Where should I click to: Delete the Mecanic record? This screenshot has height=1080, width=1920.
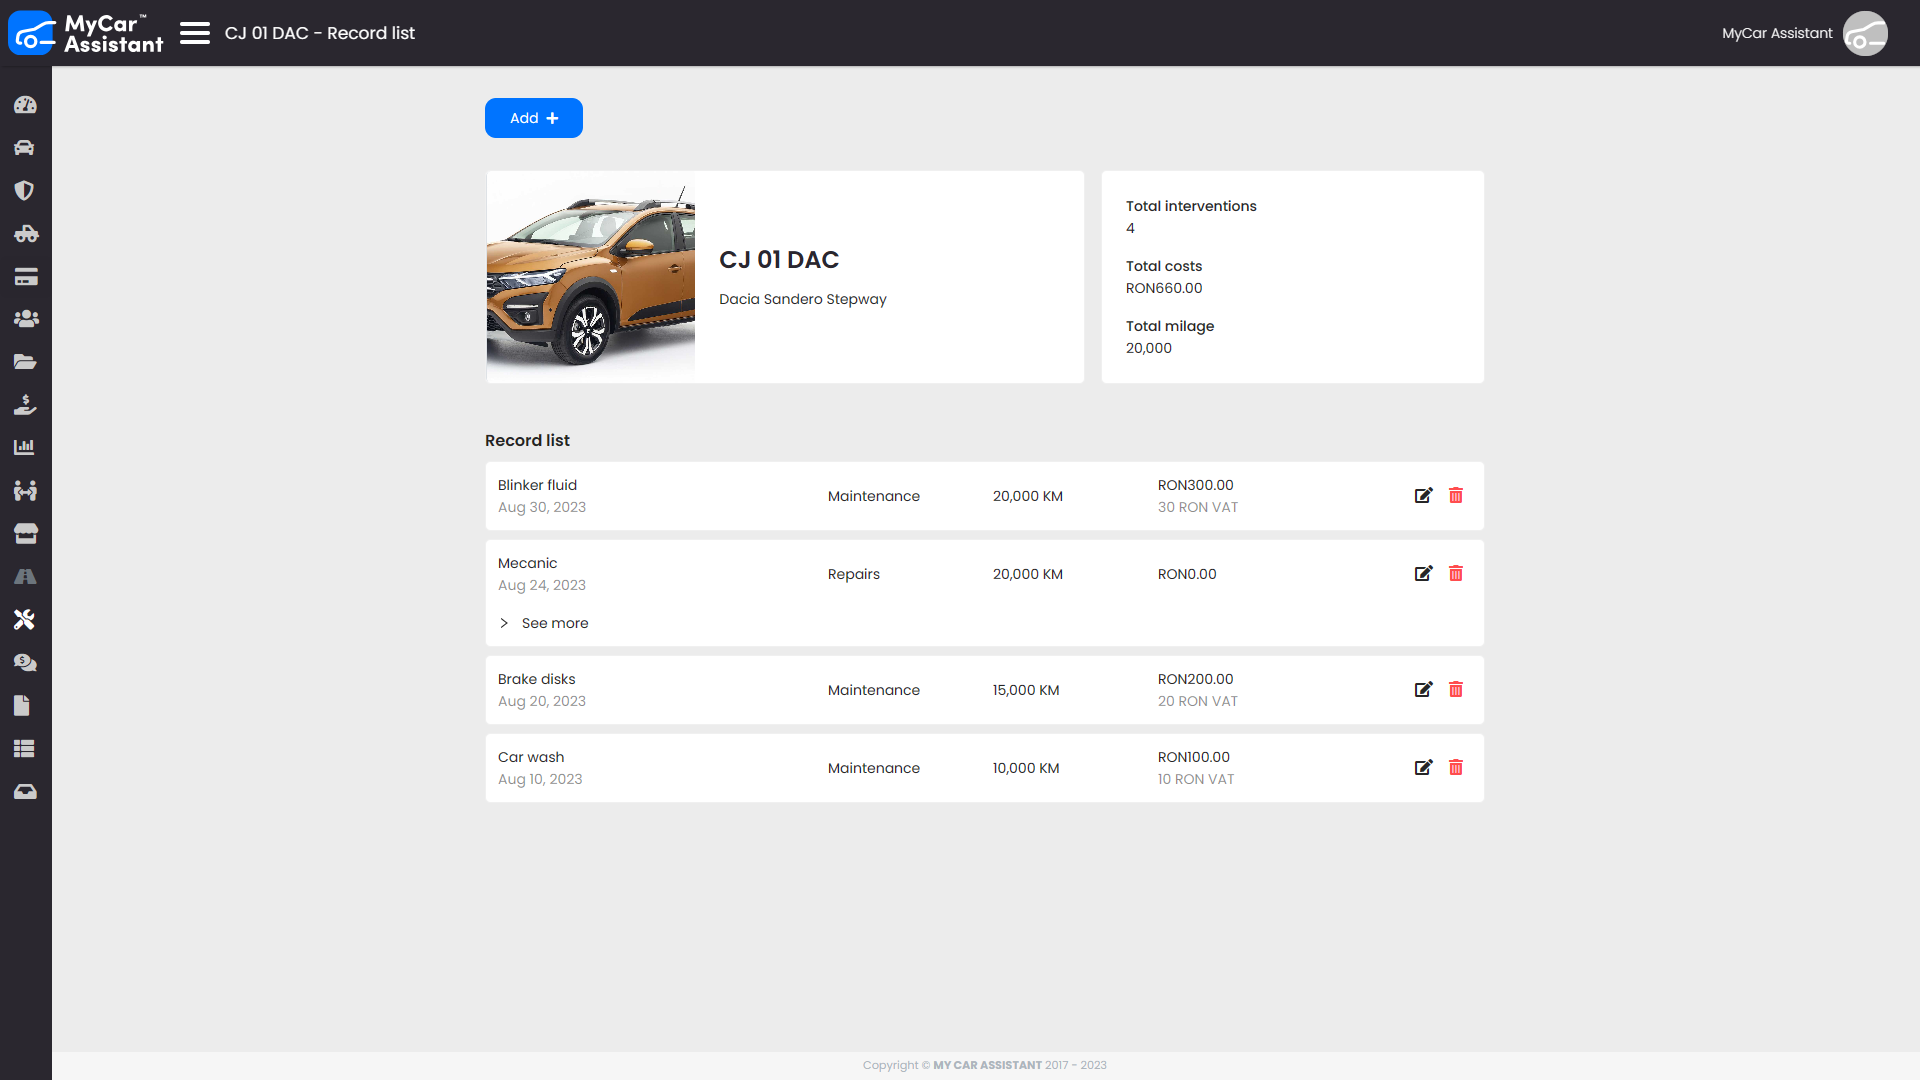[1456, 574]
